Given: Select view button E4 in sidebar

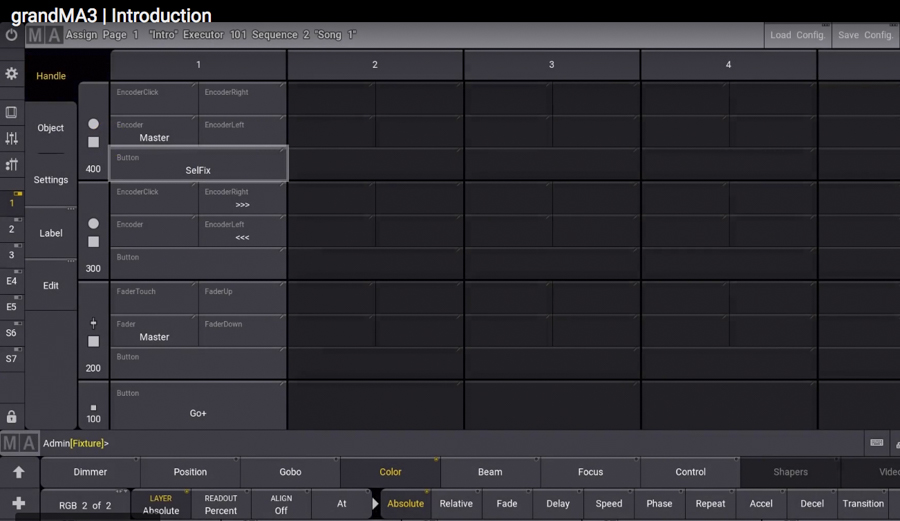Looking at the screenshot, I should tap(11, 281).
